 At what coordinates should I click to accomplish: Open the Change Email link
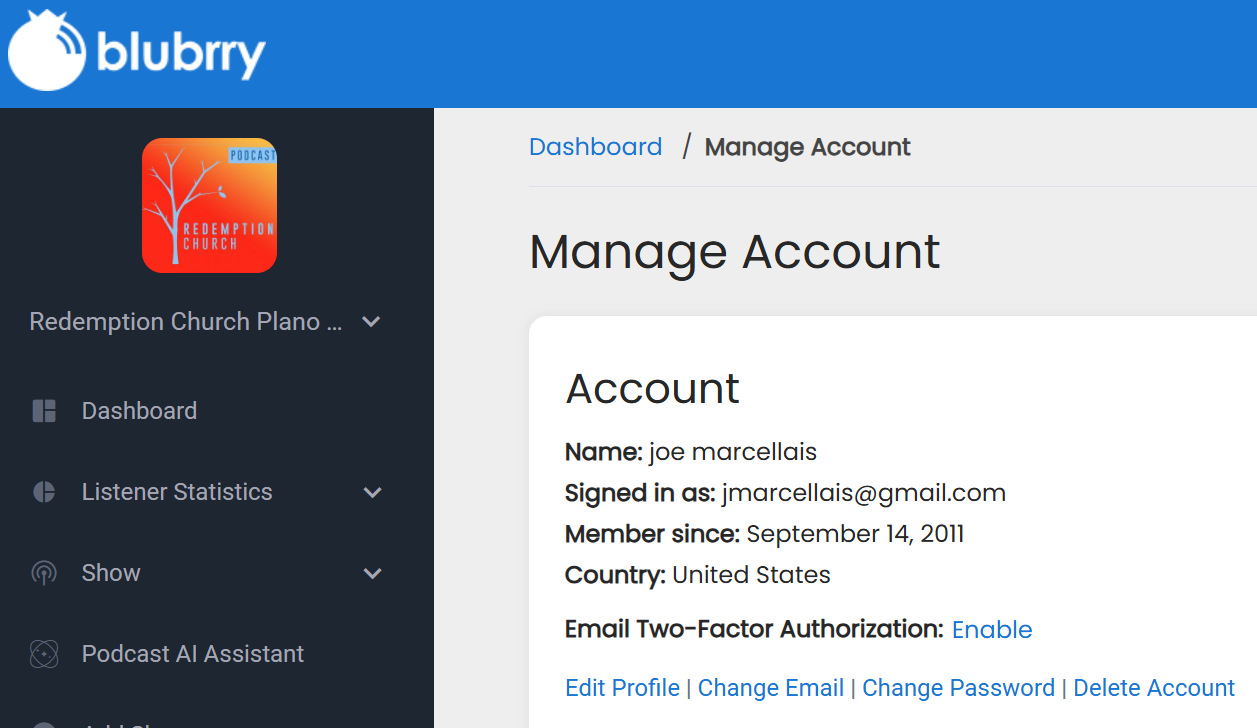tap(771, 688)
